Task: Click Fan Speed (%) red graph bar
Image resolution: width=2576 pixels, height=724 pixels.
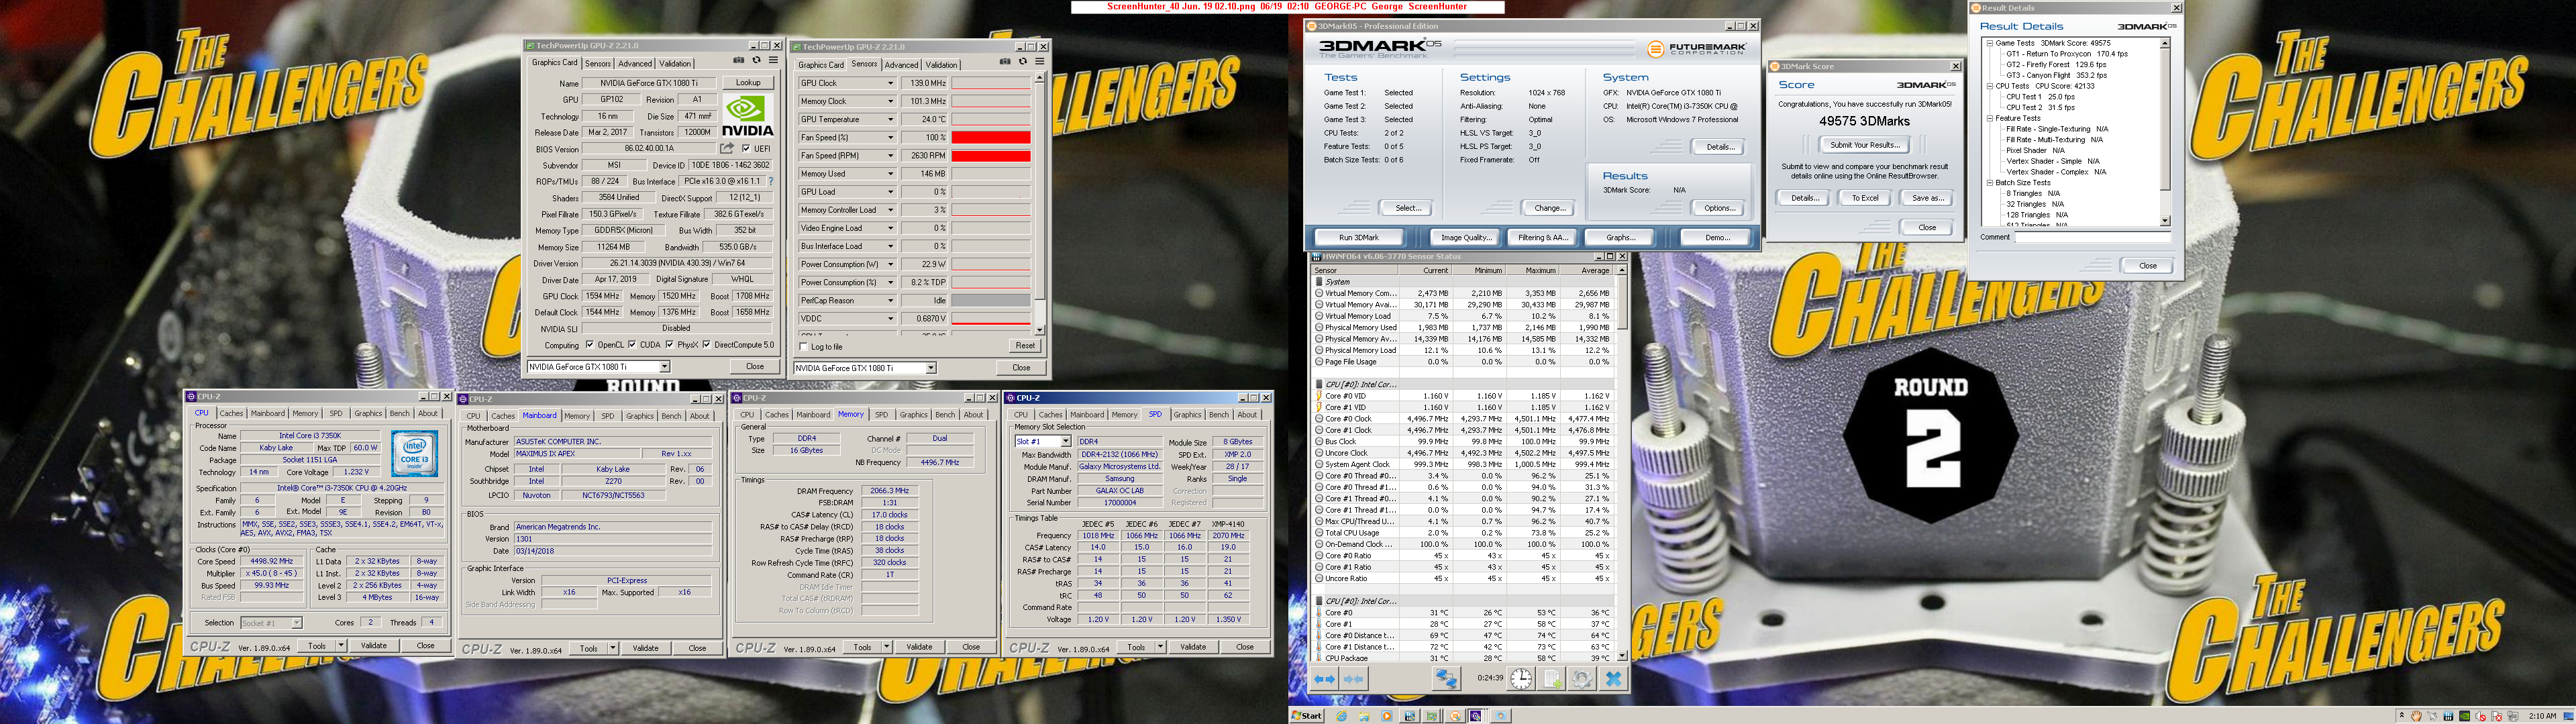Action: click(x=990, y=137)
